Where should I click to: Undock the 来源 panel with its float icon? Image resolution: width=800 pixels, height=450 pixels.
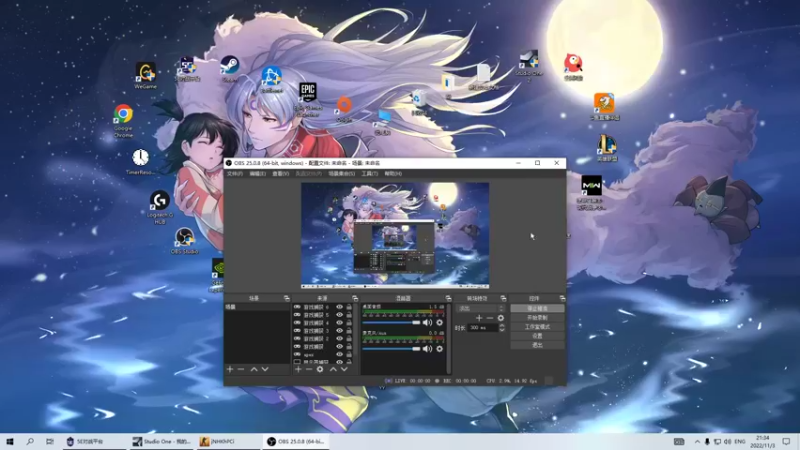[x=355, y=298]
